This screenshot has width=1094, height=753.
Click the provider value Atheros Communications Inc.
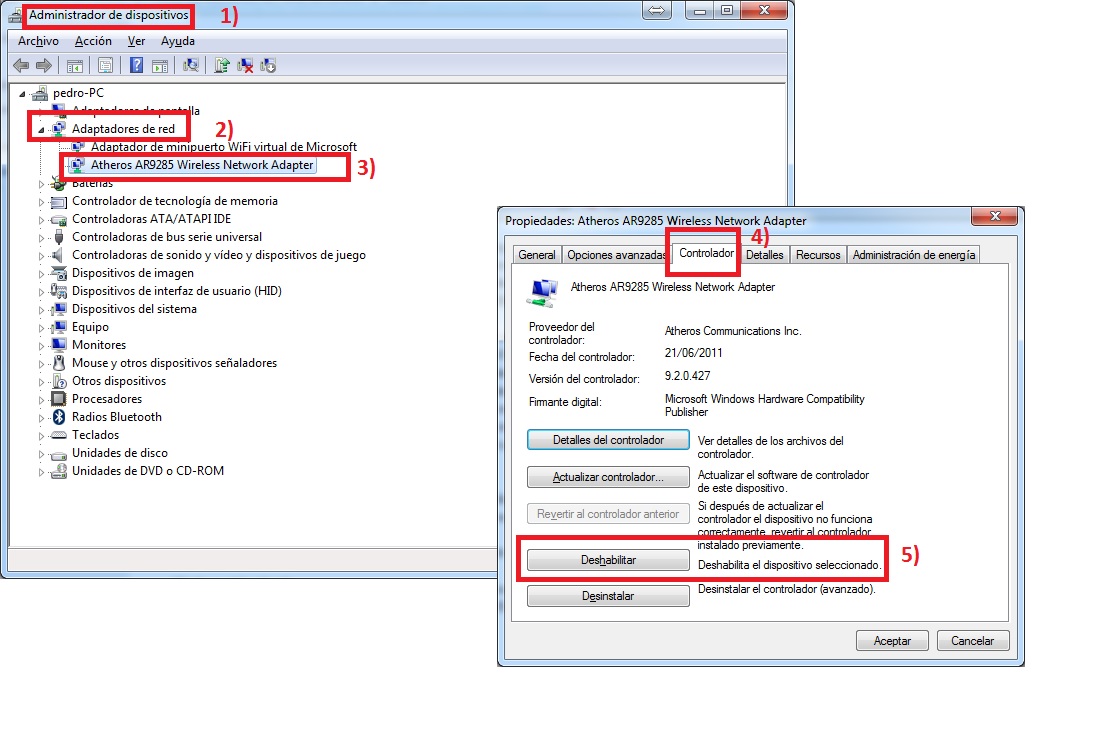coord(733,331)
